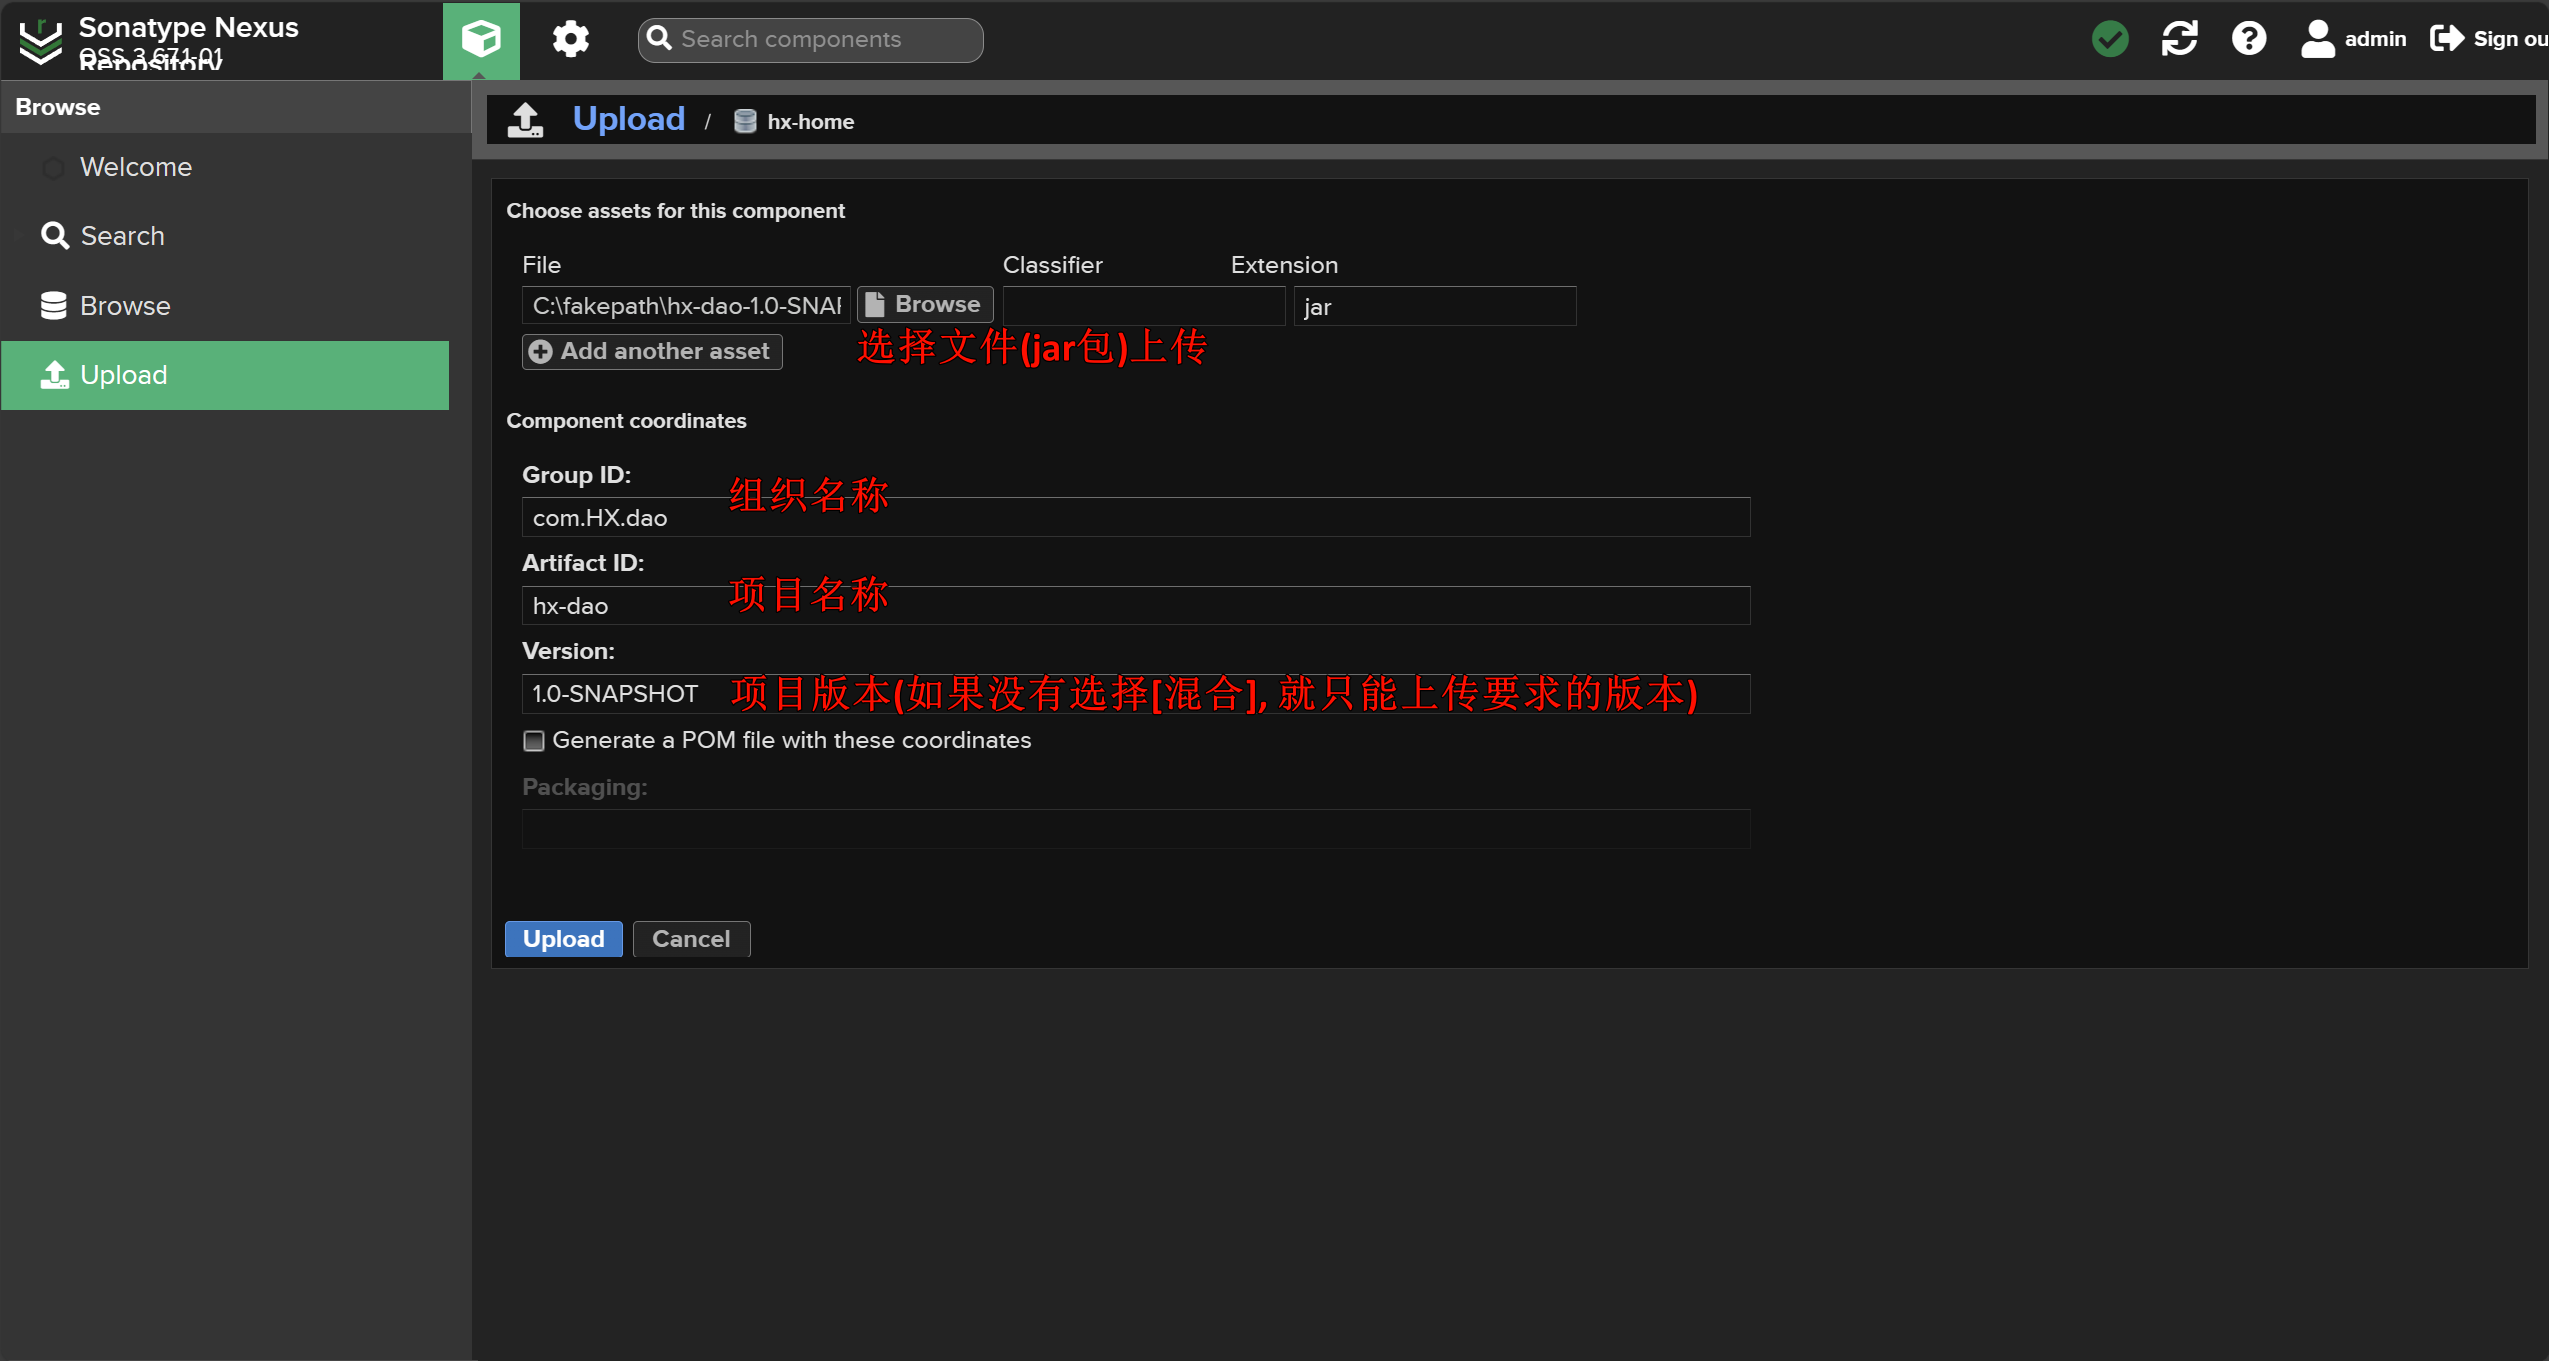
Task: Click the file Browse button
Action: (x=924, y=304)
